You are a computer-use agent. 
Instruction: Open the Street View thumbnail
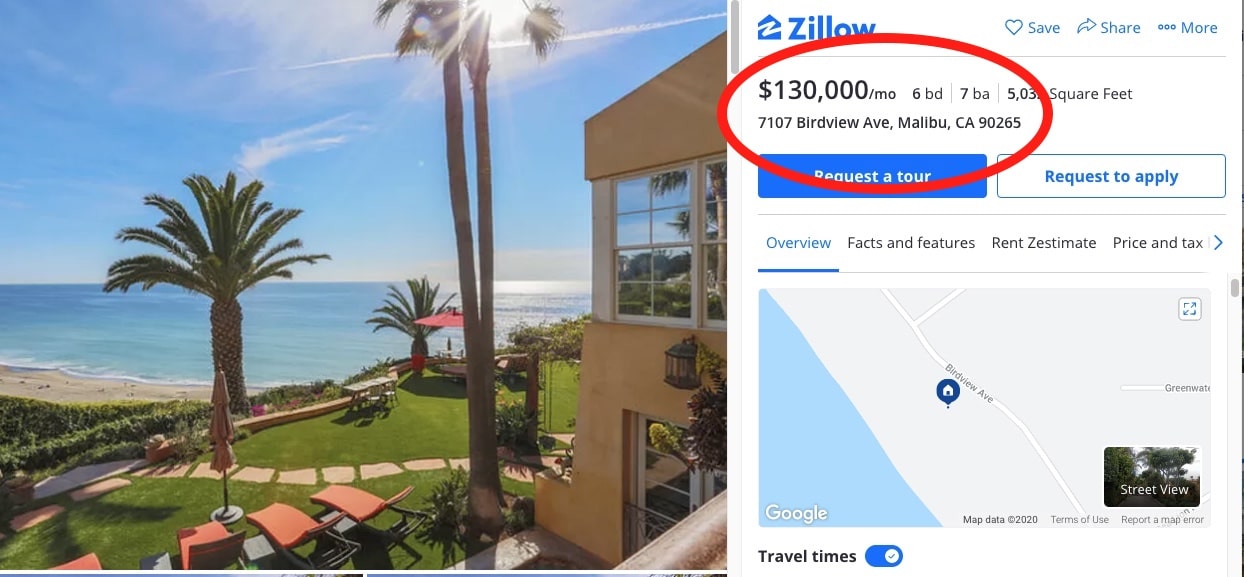click(x=1152, y=476)
